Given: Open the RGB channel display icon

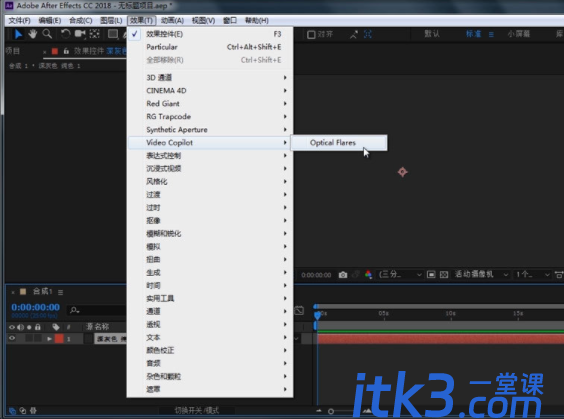Looking at the screenshot, I should tap(368, 275).
